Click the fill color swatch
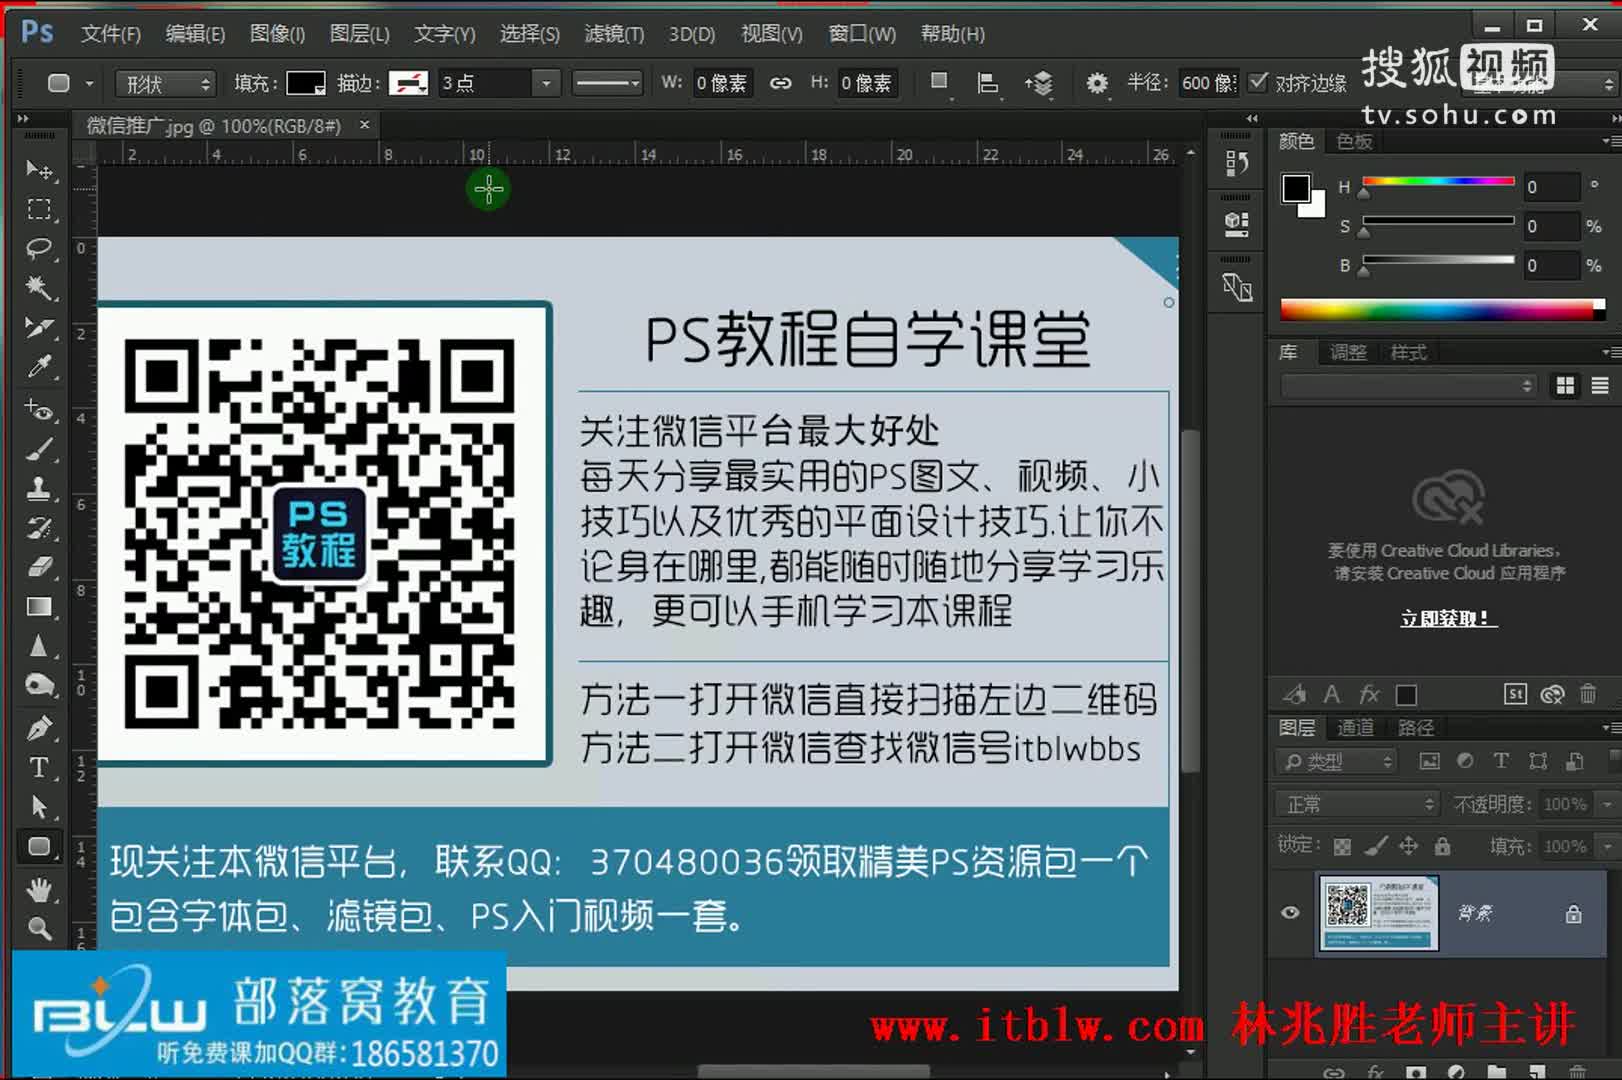This screenshot has width=1622, height=1080. [x=306, y=83]
